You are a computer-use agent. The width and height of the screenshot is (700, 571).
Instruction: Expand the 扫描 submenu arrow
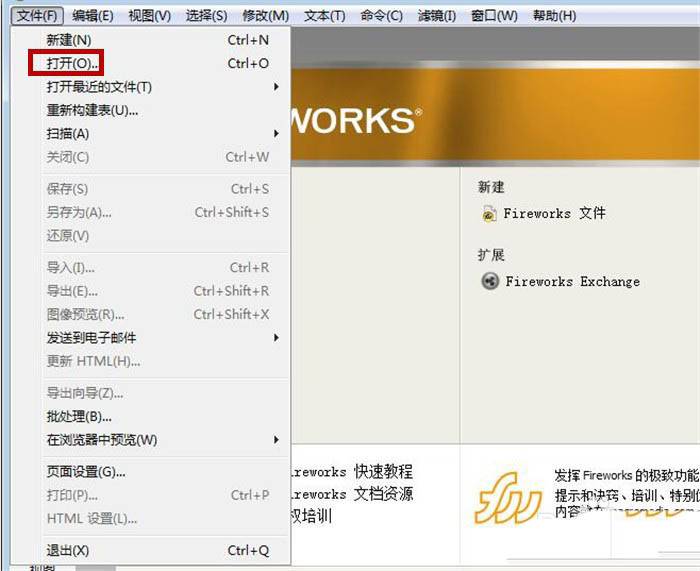click(x=277, y=134)
